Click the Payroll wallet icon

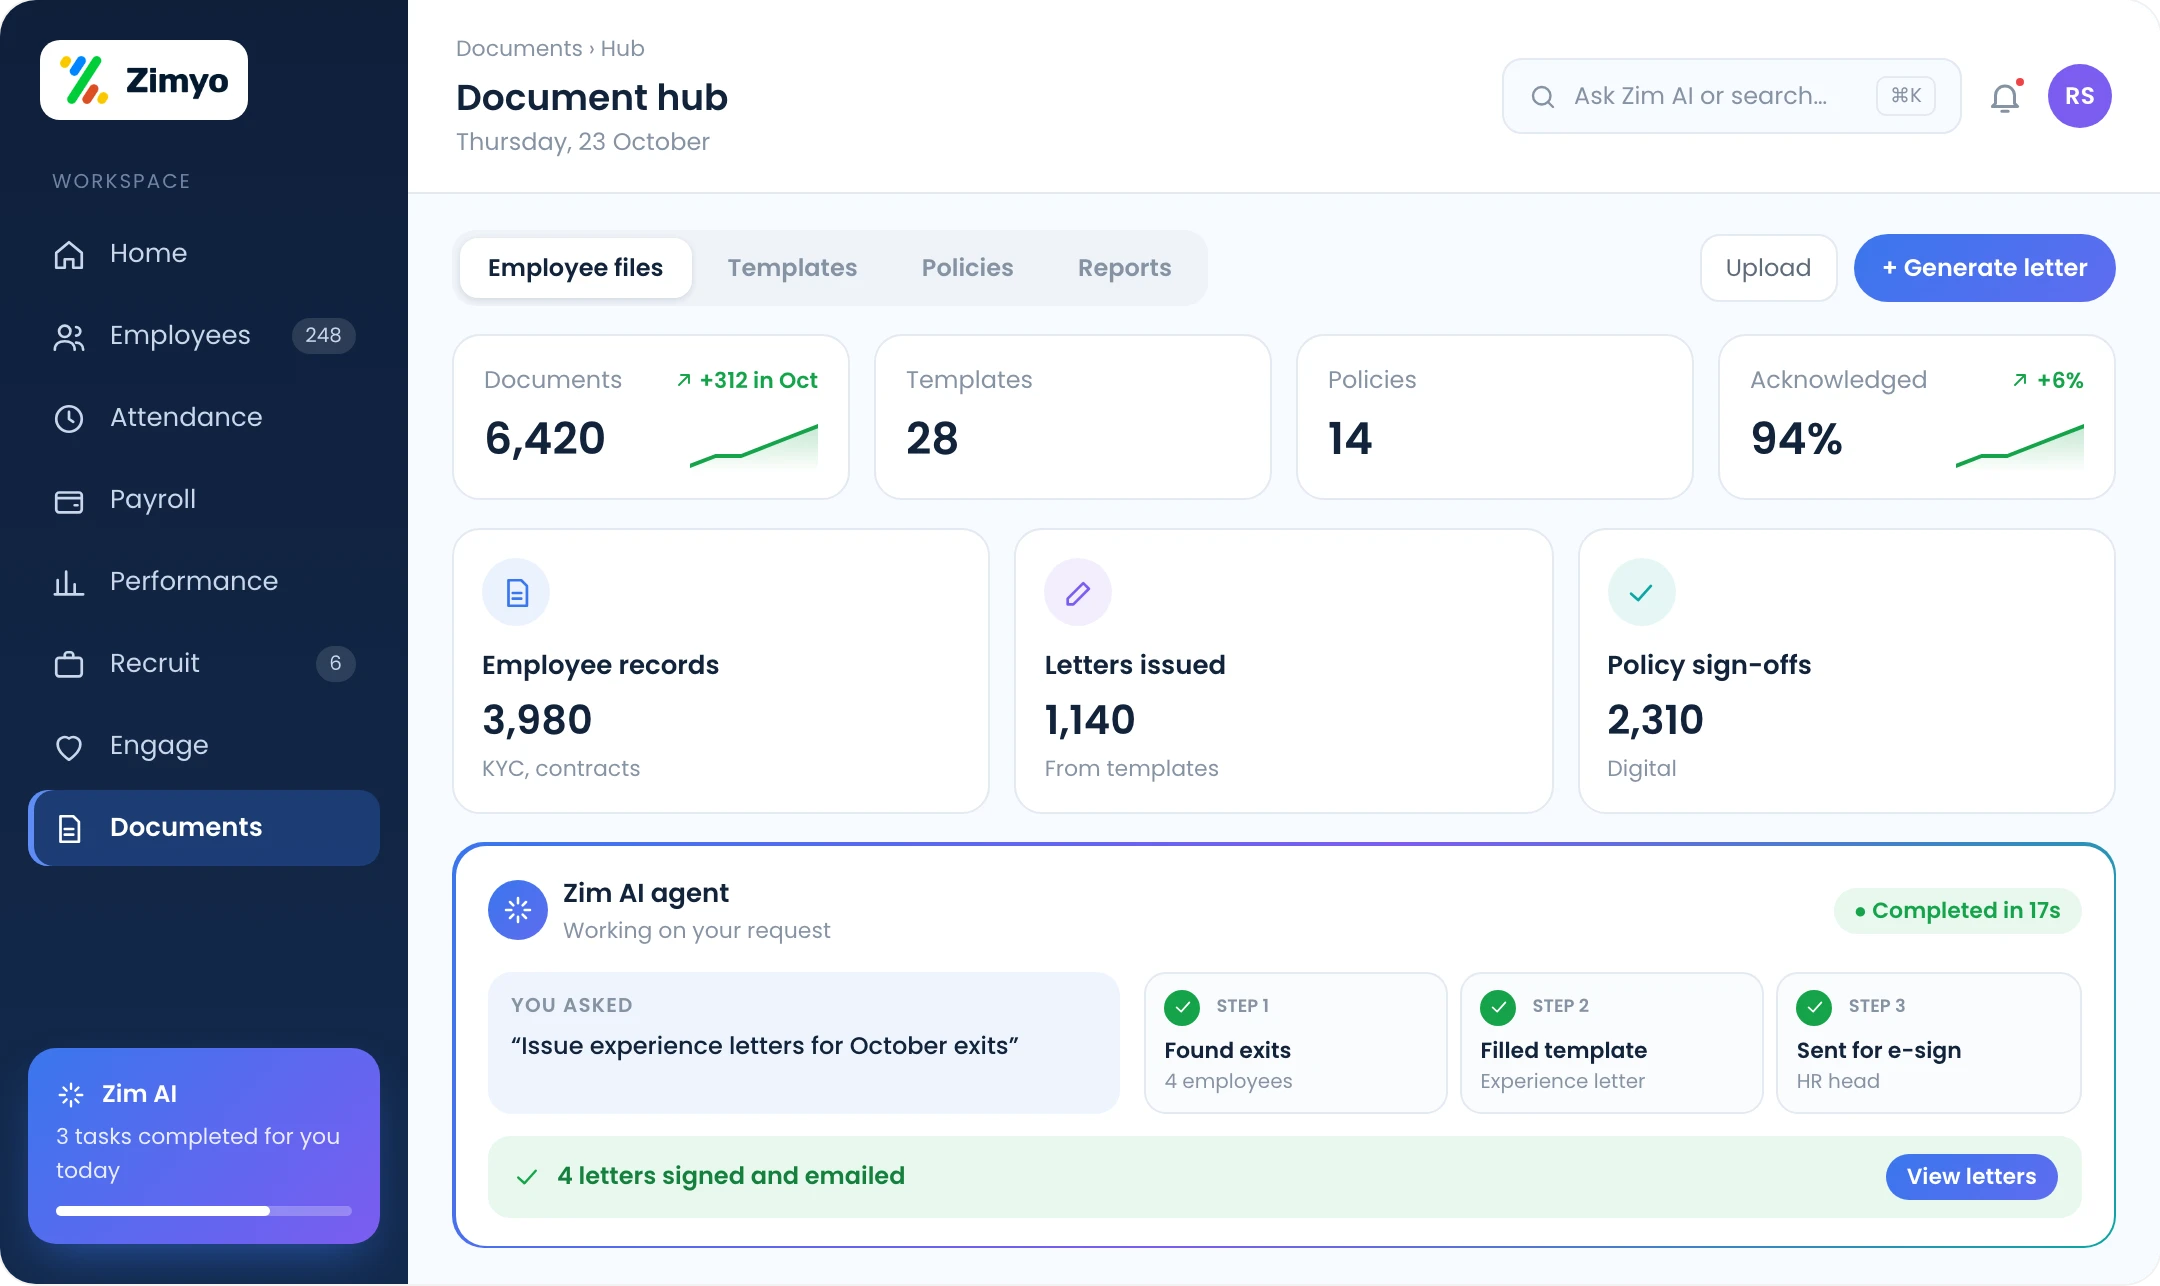[69, 500]
